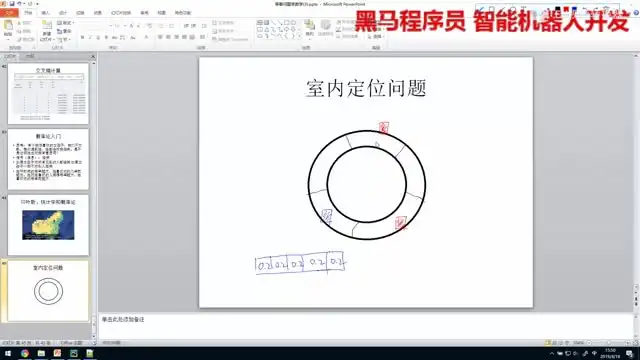Open the 选择 select dropdown
The height and width of the screenshot is (360, 640).
pyautogui.click(x=376, y=37)
